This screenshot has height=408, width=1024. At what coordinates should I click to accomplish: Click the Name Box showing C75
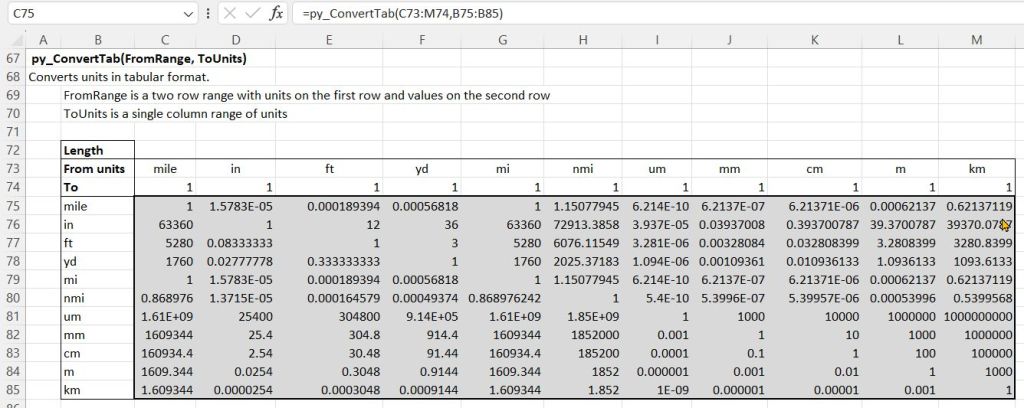tap(90, 15)
